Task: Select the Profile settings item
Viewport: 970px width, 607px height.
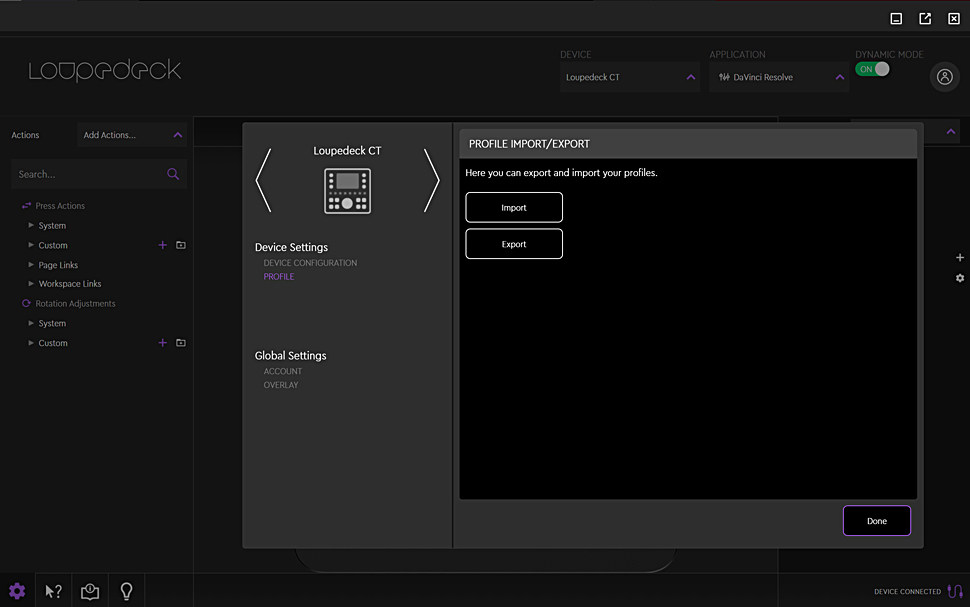Action: click(279, 277)
